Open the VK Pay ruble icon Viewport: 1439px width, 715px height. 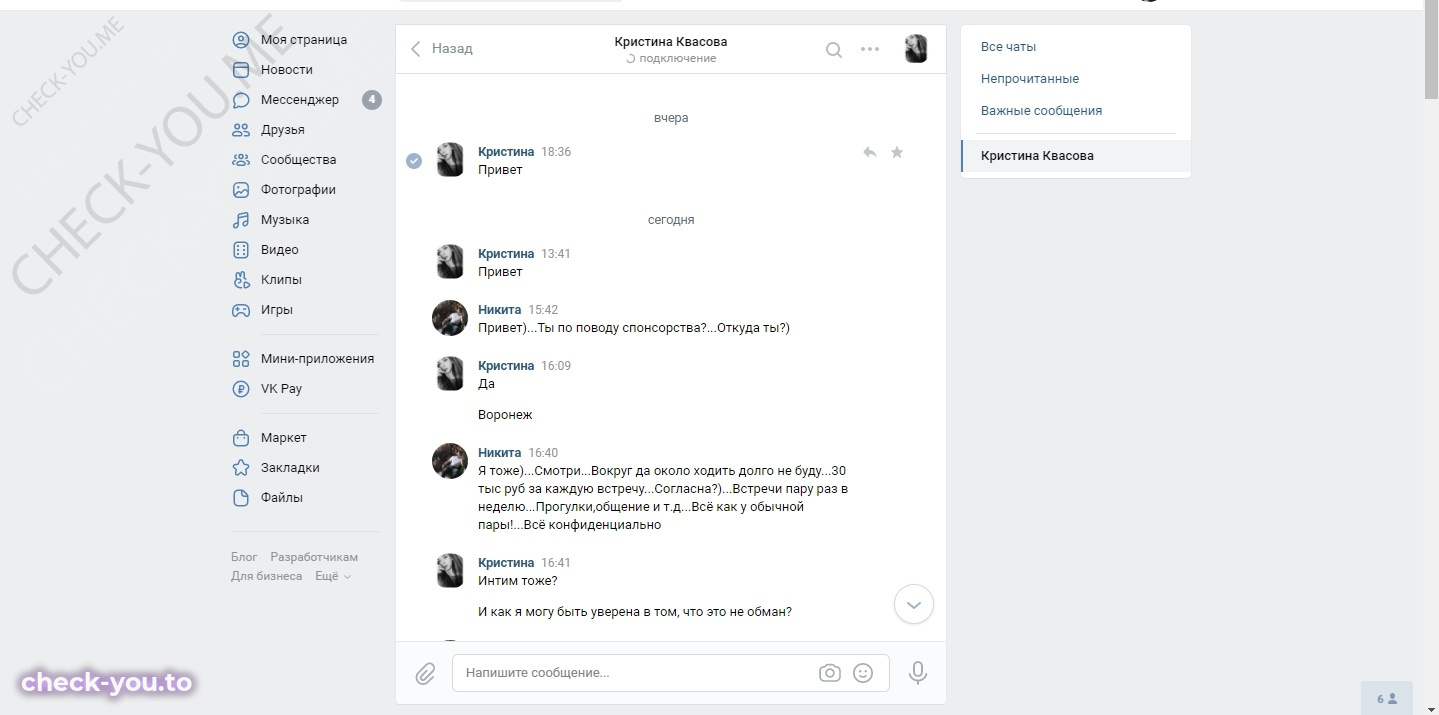(241, 389)
